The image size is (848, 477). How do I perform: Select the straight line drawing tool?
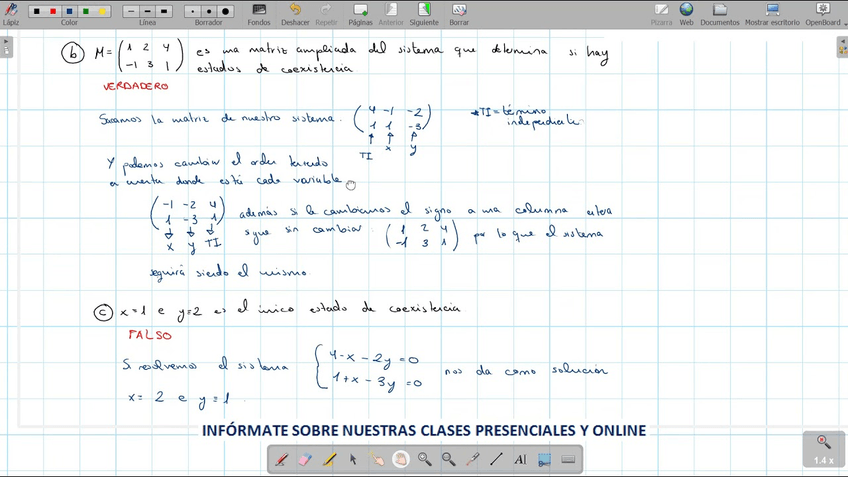point(497,460)
